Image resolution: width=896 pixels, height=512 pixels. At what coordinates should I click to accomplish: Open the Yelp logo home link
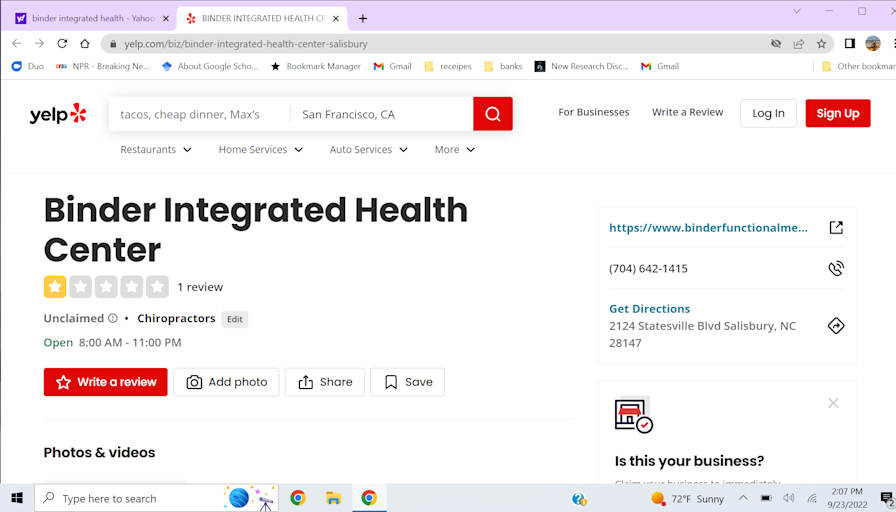(x=58, y=114)
